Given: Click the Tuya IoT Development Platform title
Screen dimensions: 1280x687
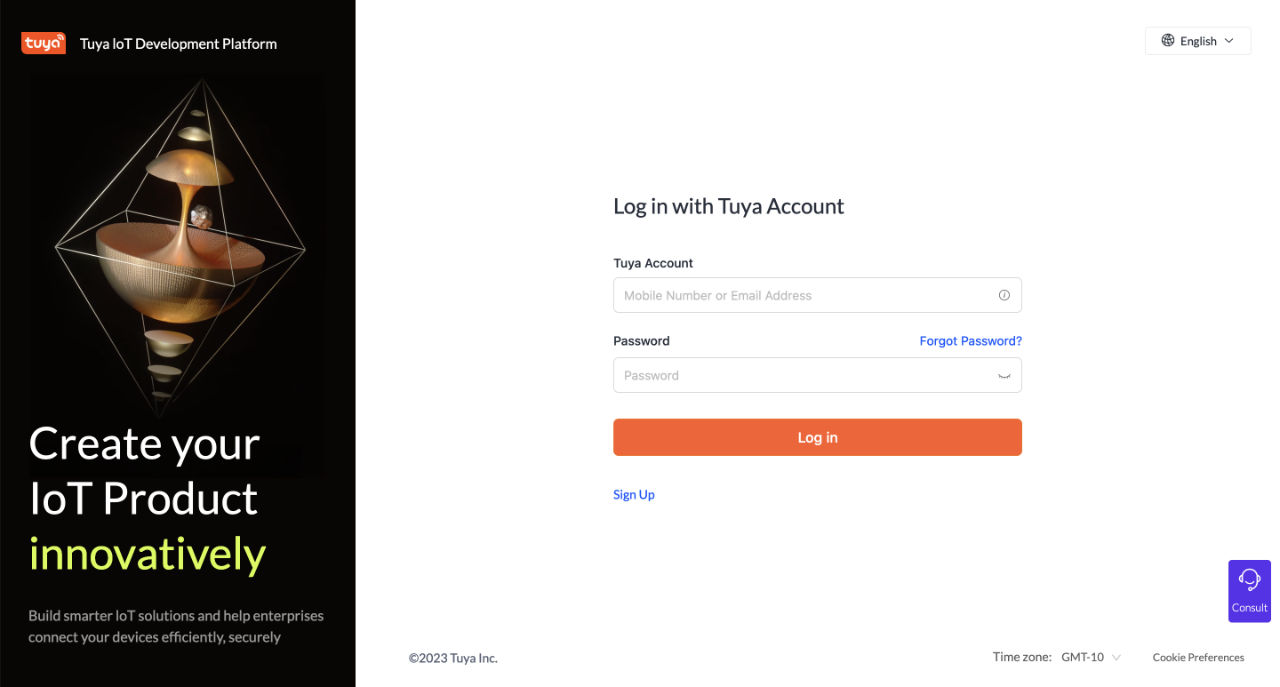Looking at the screenshot, I should 178,44.
